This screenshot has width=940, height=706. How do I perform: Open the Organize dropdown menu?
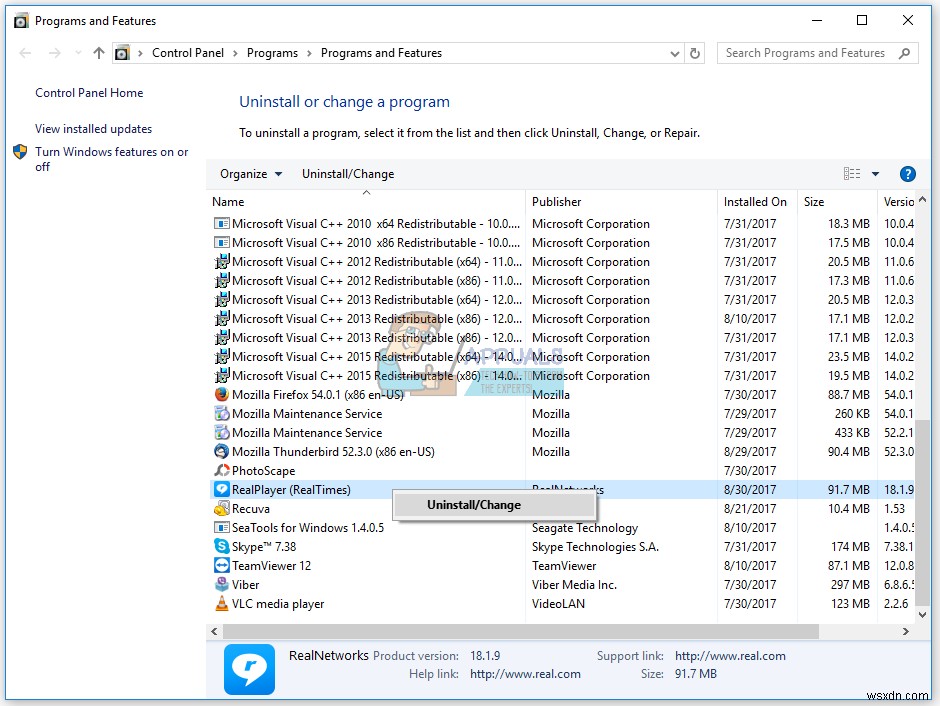click(x=251, y=174)
